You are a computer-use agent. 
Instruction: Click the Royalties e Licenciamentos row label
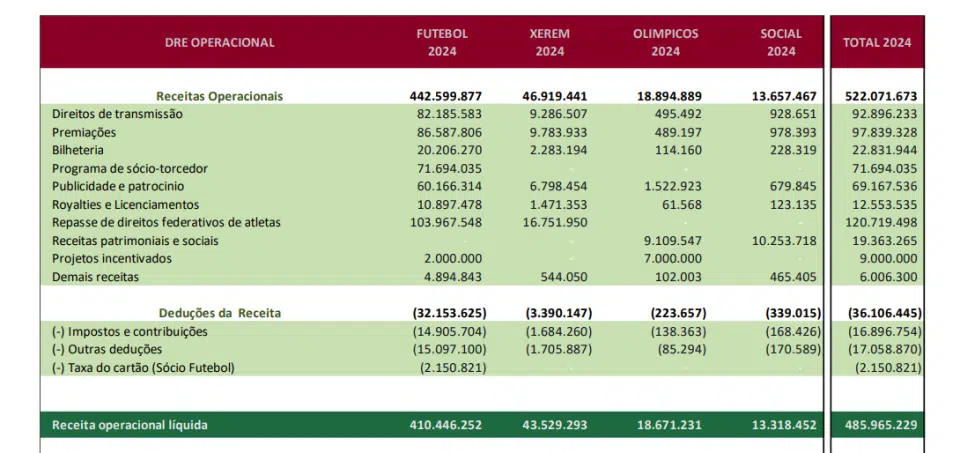pos(126,204)
